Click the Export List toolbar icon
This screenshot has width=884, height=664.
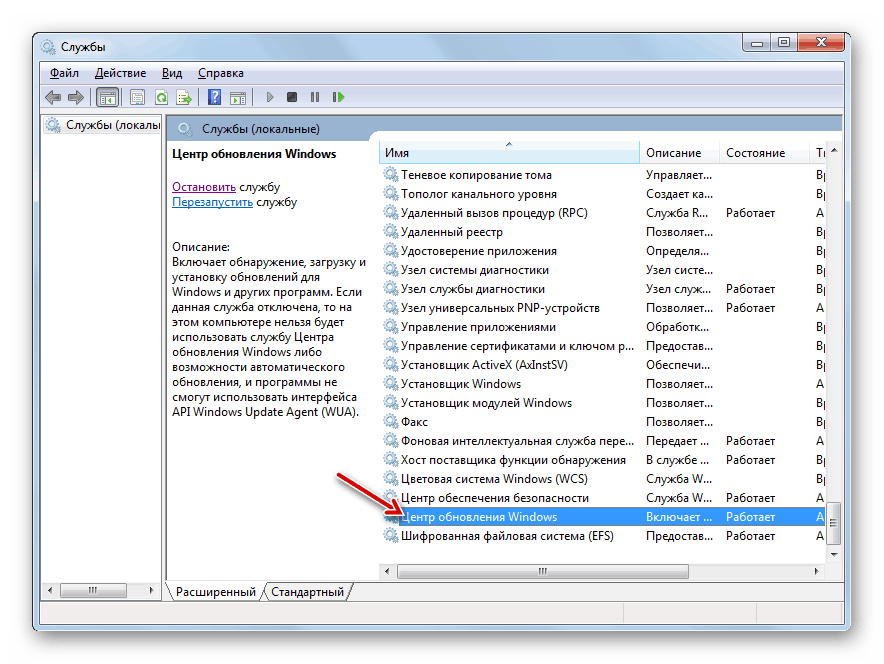coord(185,97)
